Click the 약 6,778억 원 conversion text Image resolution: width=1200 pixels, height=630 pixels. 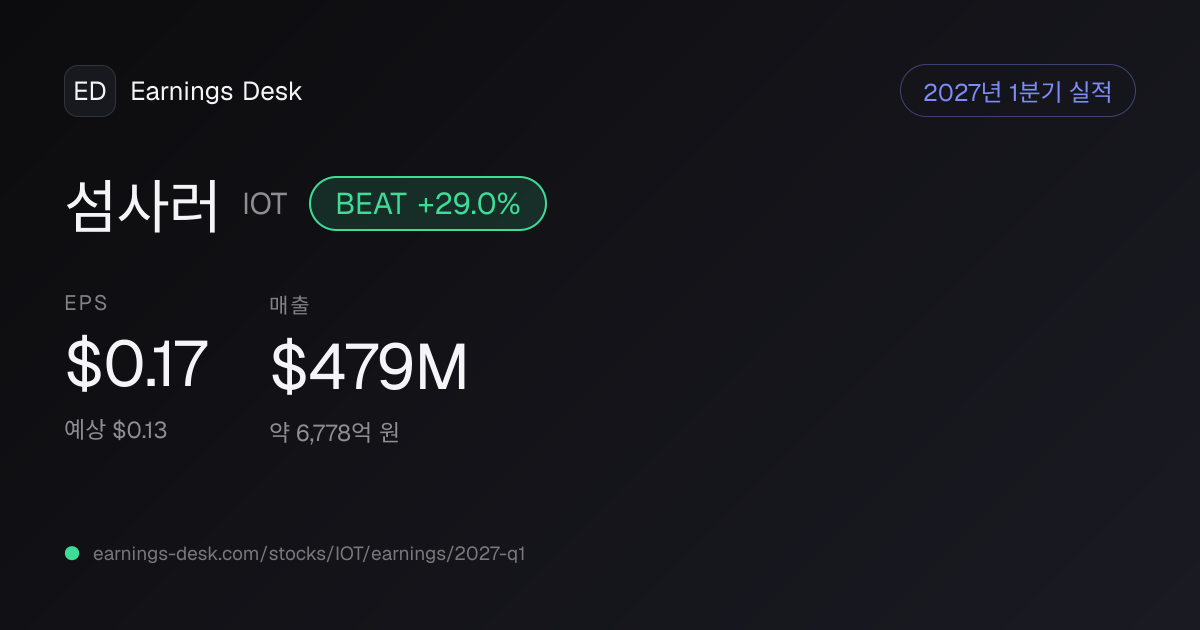[x=335, y=432]
